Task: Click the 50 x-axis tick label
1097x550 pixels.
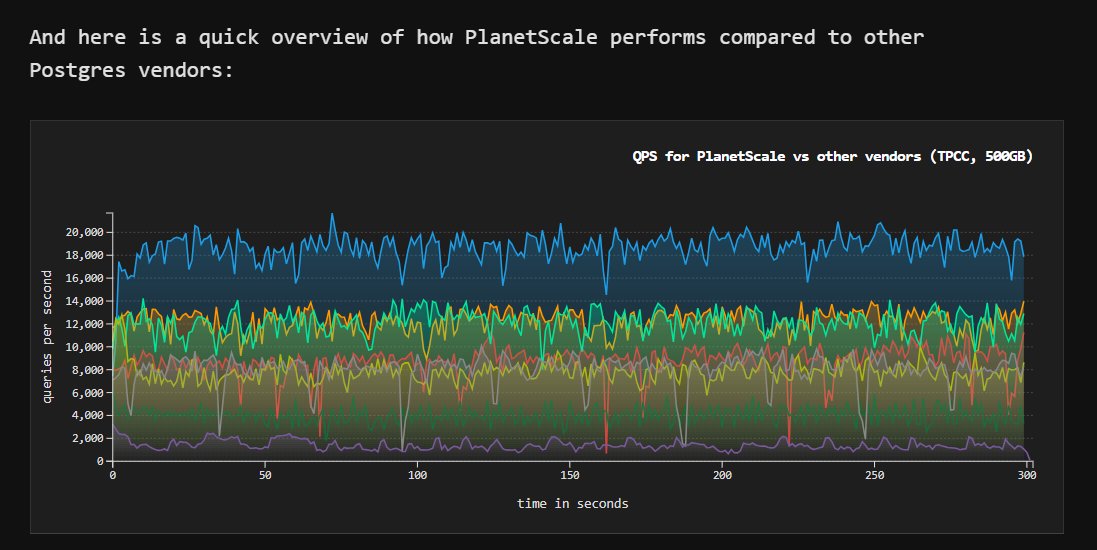Action: [265, 475]
